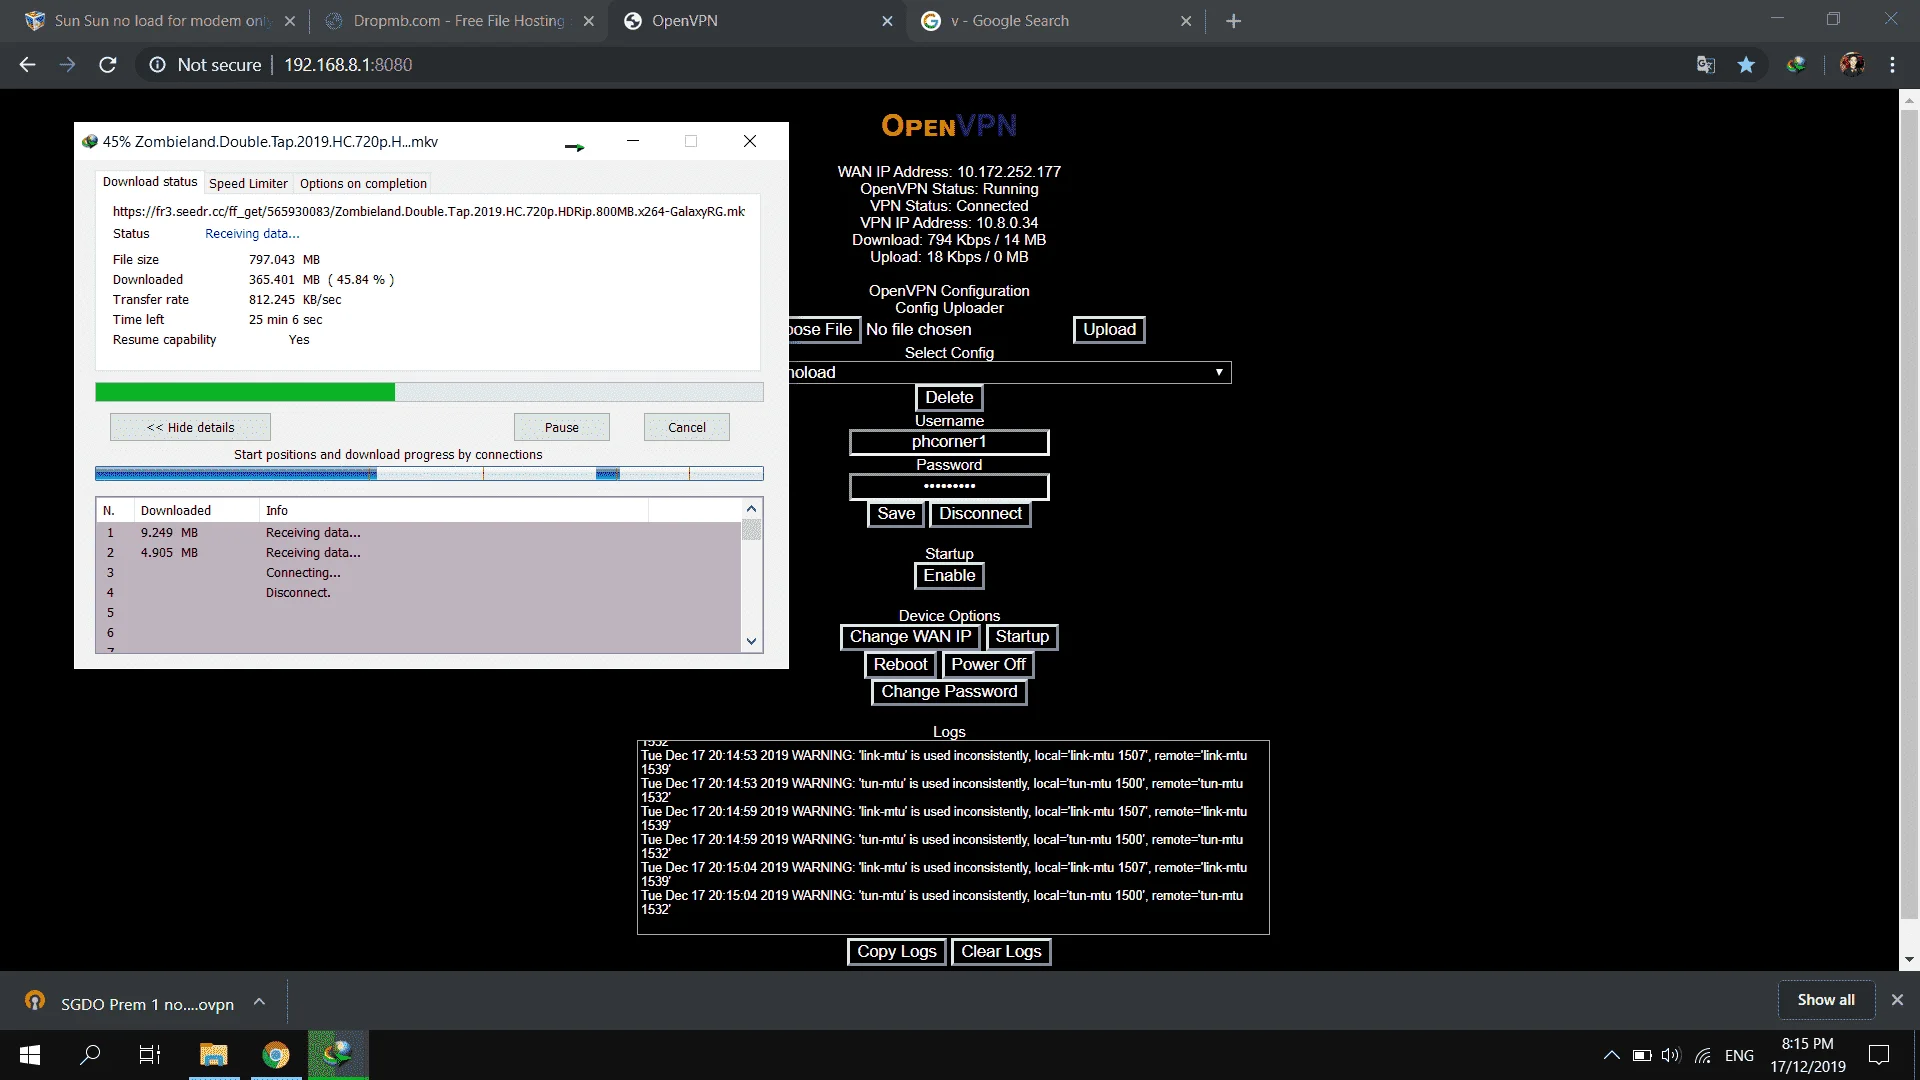Image resolution: width=1920 pixels, height=1080 pixels.
Task: Open Options on completion tab in IDM
Action: (363, 183)
